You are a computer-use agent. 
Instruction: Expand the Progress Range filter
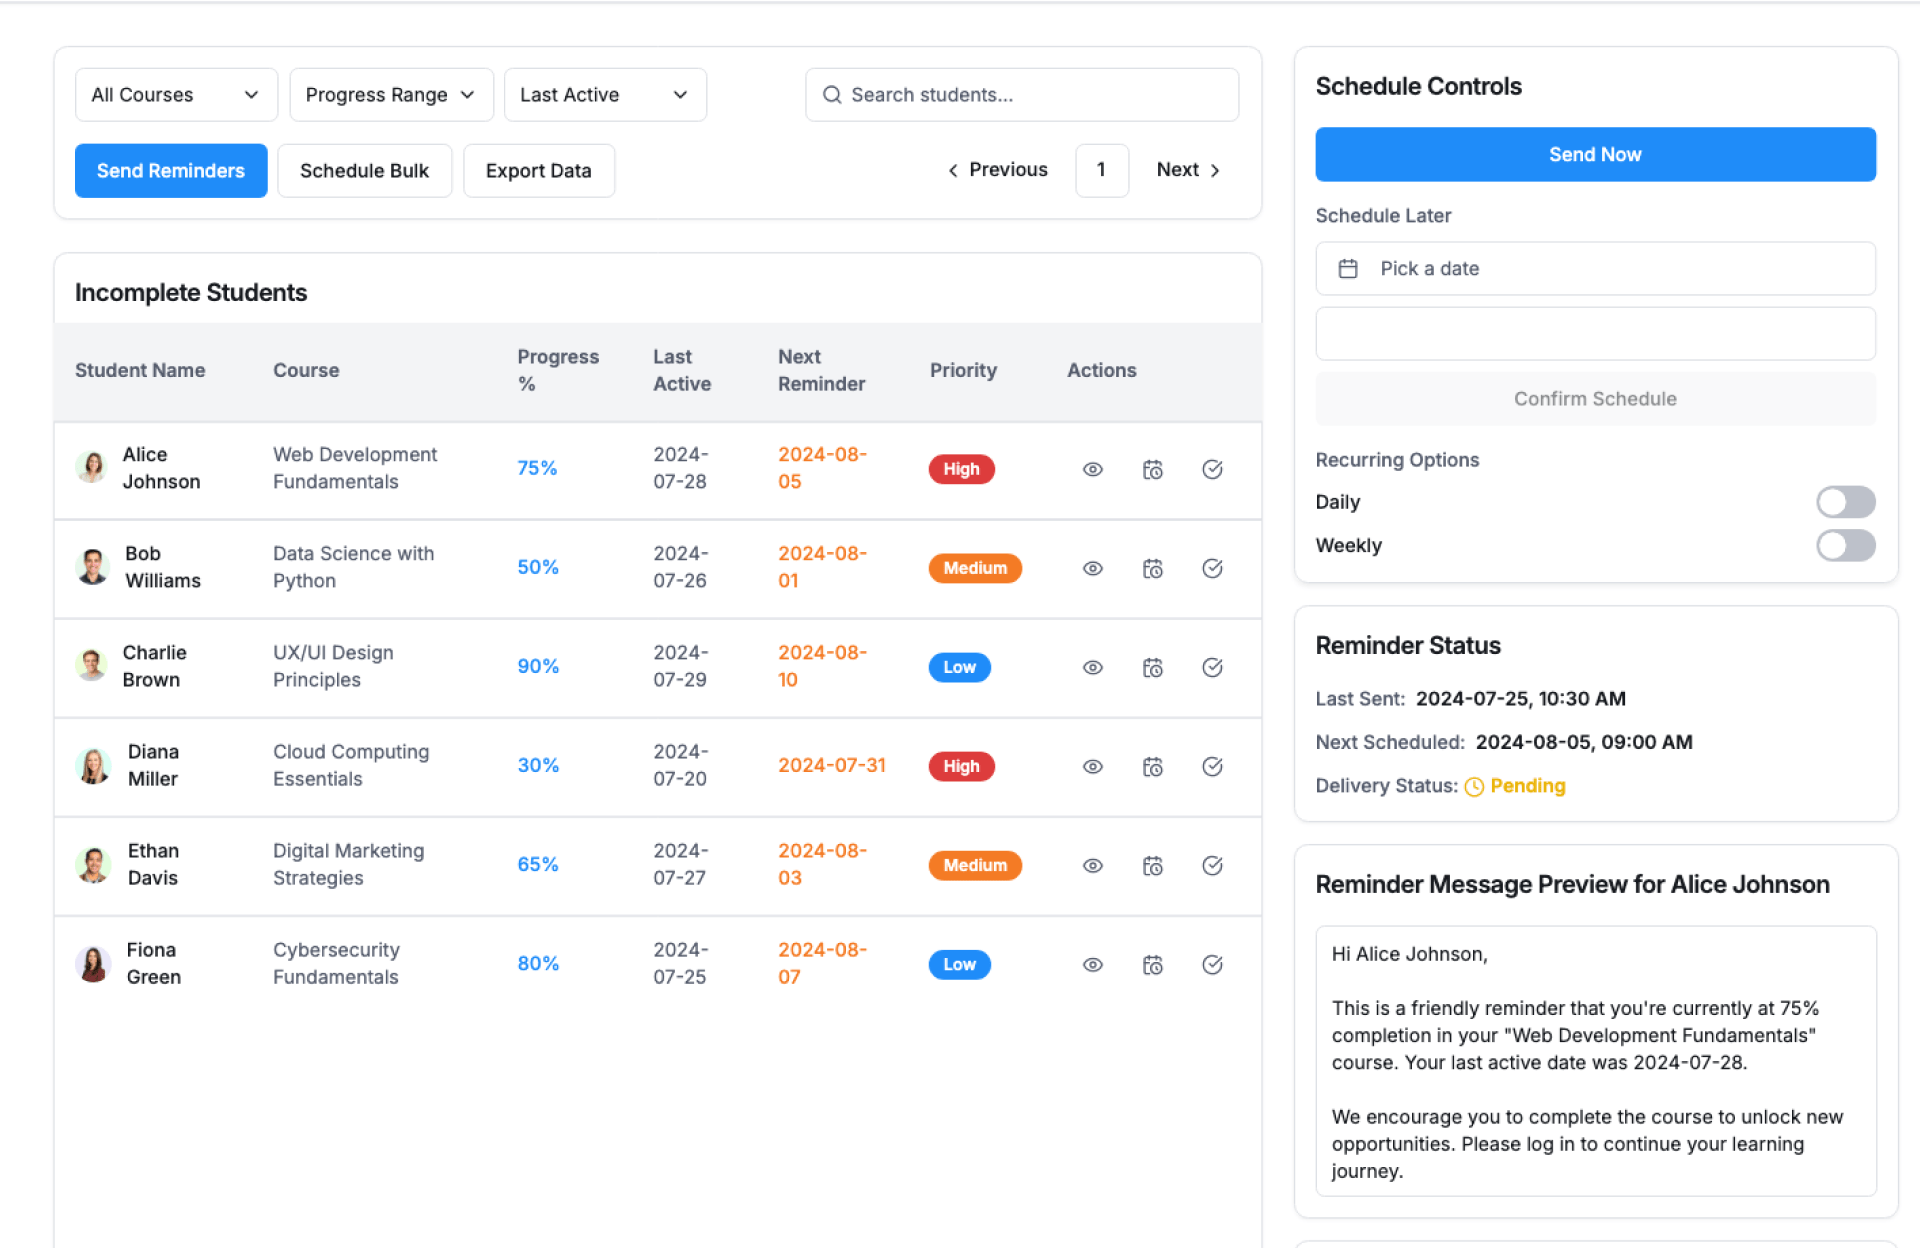[390, 95]
